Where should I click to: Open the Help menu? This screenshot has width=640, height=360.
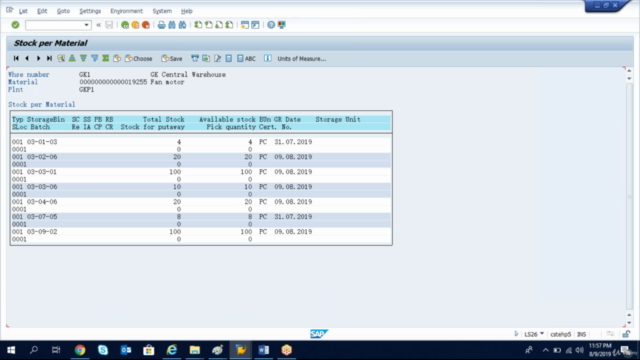[x=187, y=11]
